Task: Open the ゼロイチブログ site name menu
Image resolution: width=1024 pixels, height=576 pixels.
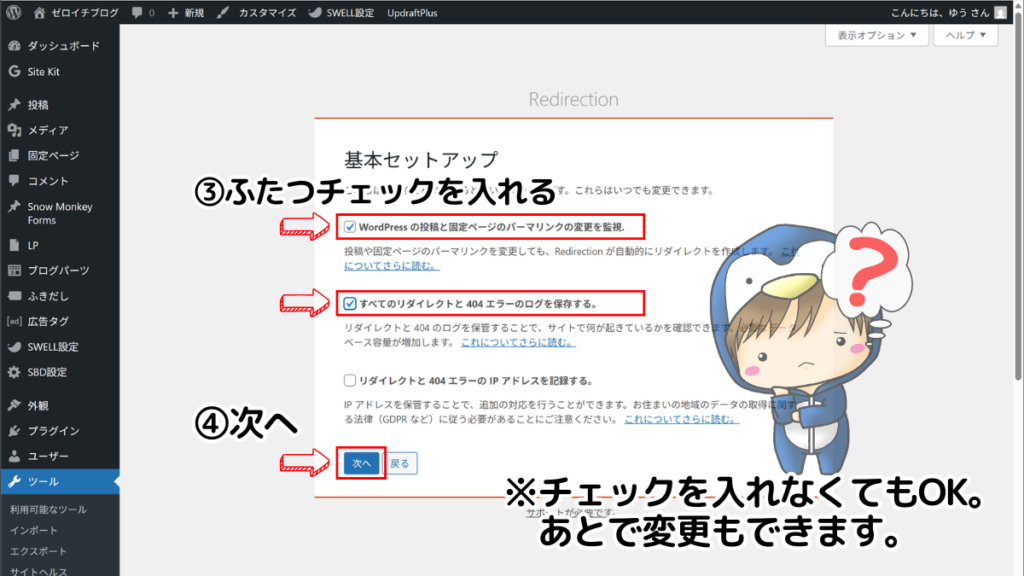Action: coord(85,12)
